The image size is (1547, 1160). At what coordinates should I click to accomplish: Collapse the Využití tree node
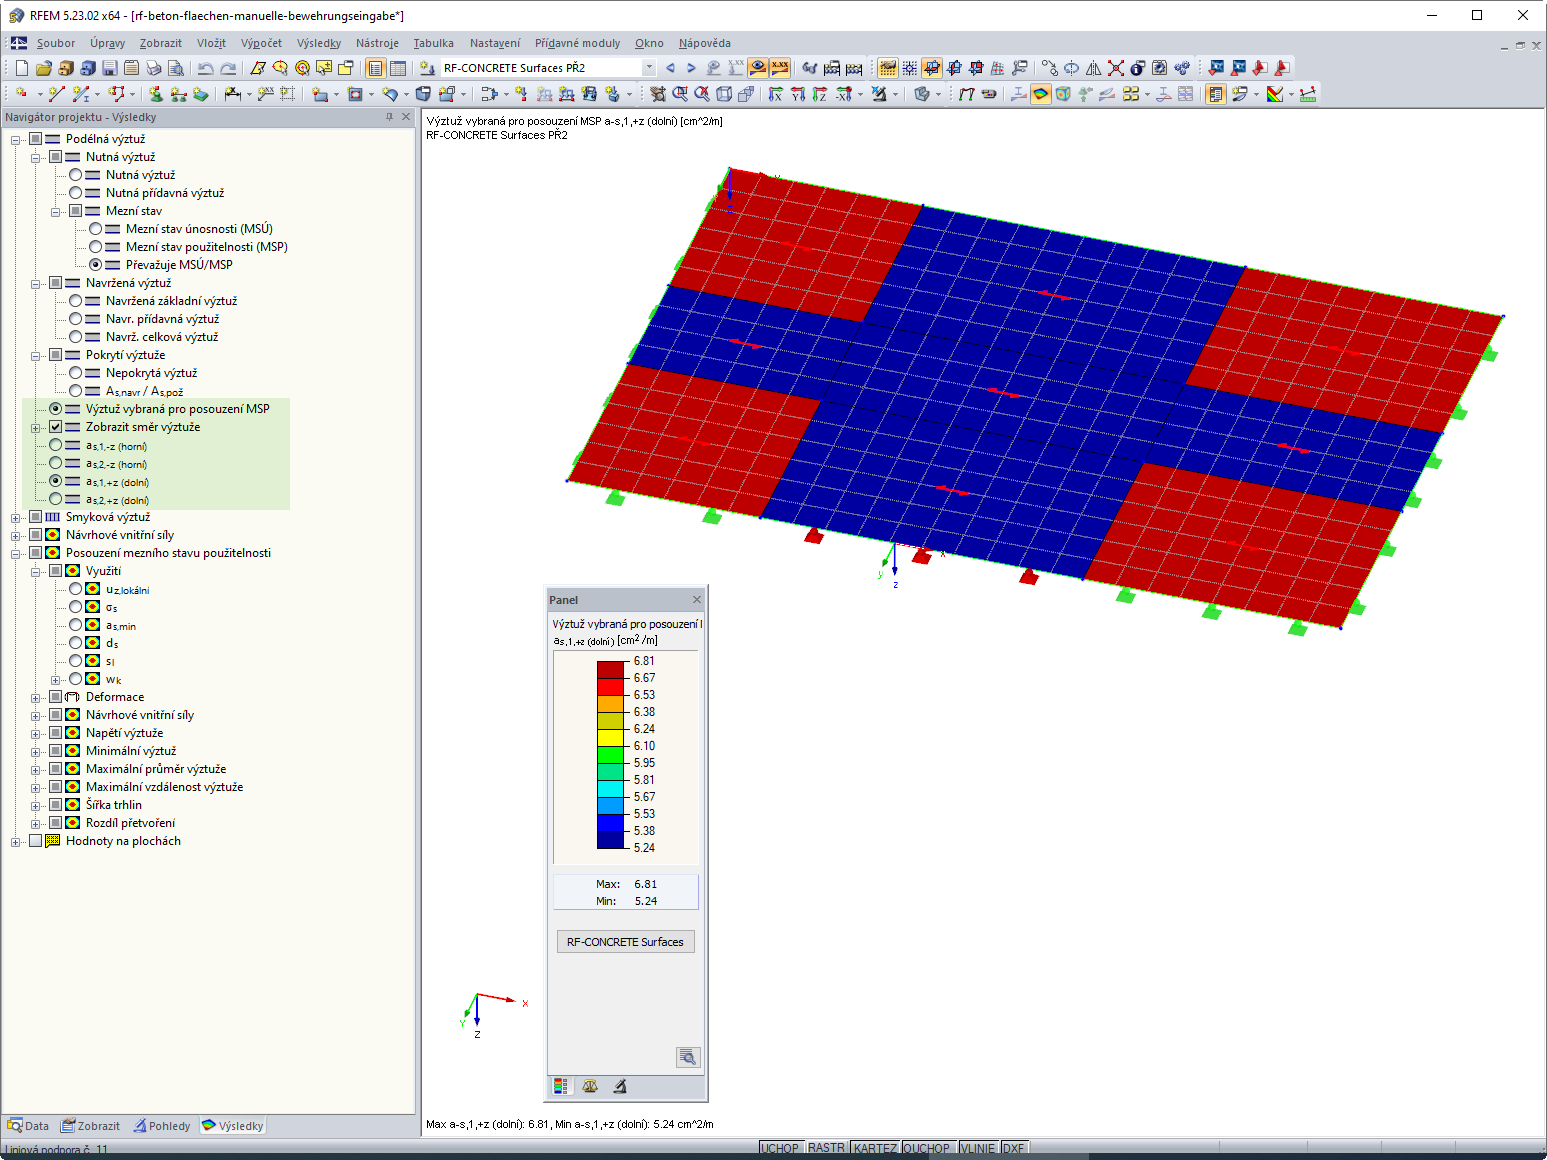pyautogui.click(x=36, y=571)
